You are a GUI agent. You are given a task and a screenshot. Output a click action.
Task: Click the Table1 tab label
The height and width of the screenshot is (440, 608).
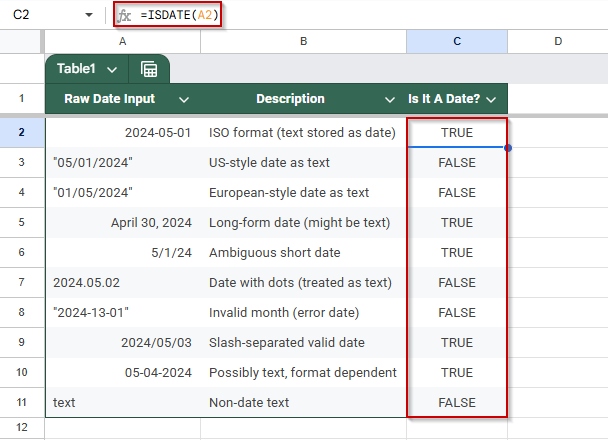[76, 69]
